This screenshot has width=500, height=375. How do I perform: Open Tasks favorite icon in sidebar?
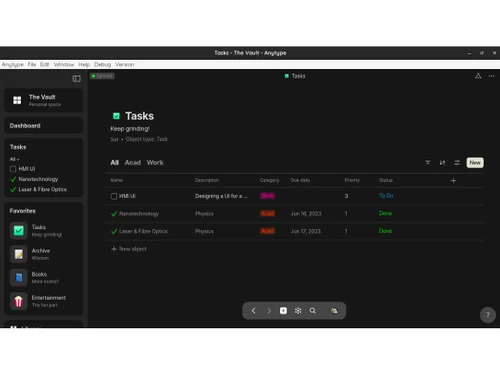click(19, 231)
